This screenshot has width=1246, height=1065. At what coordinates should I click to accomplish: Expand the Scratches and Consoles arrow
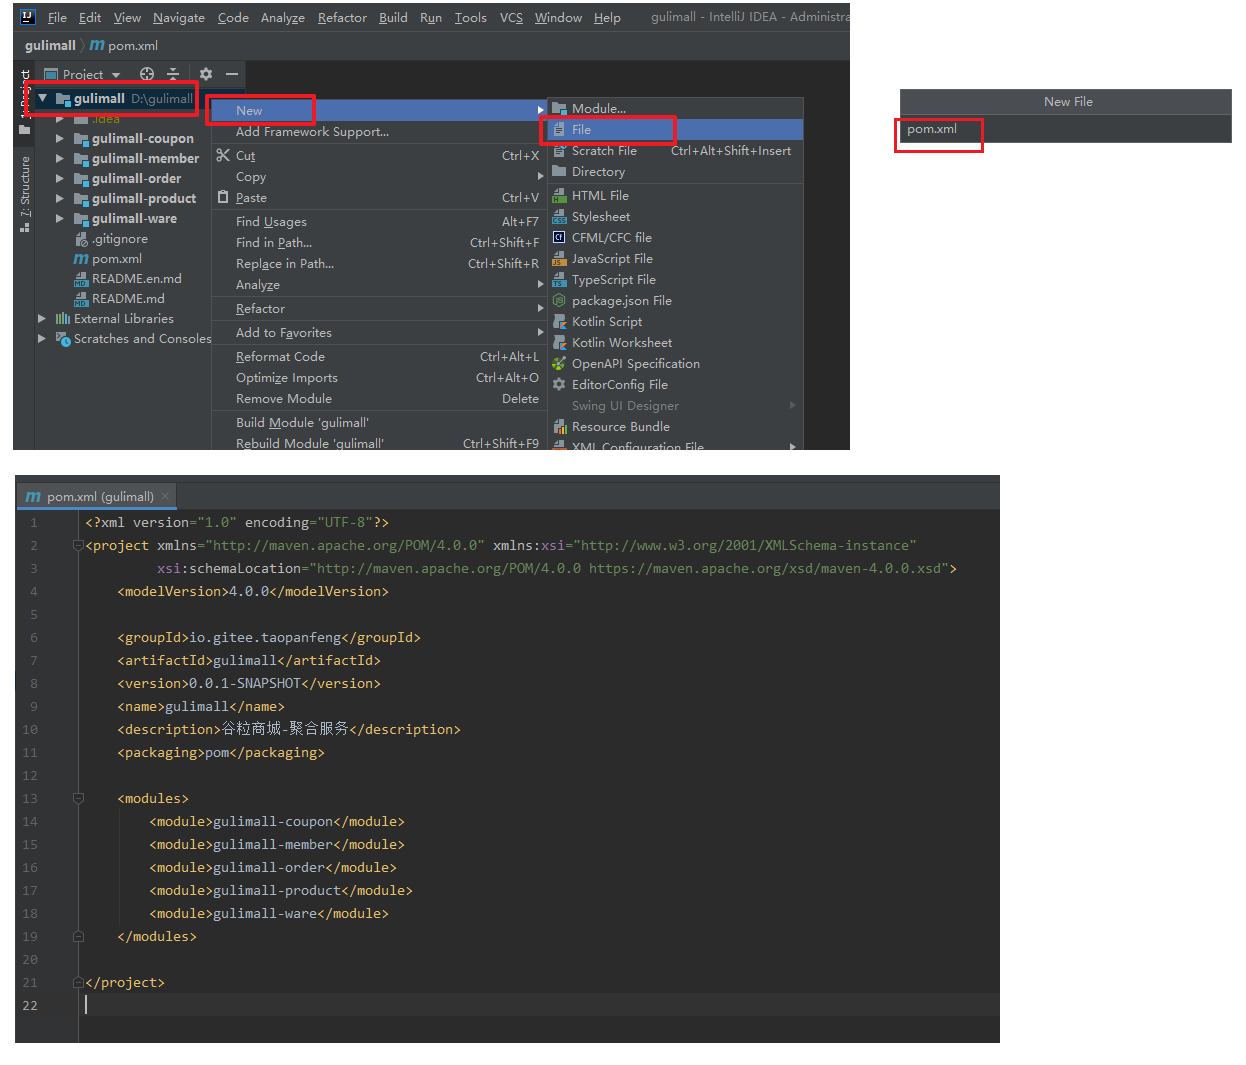click(x=42, y=339)
